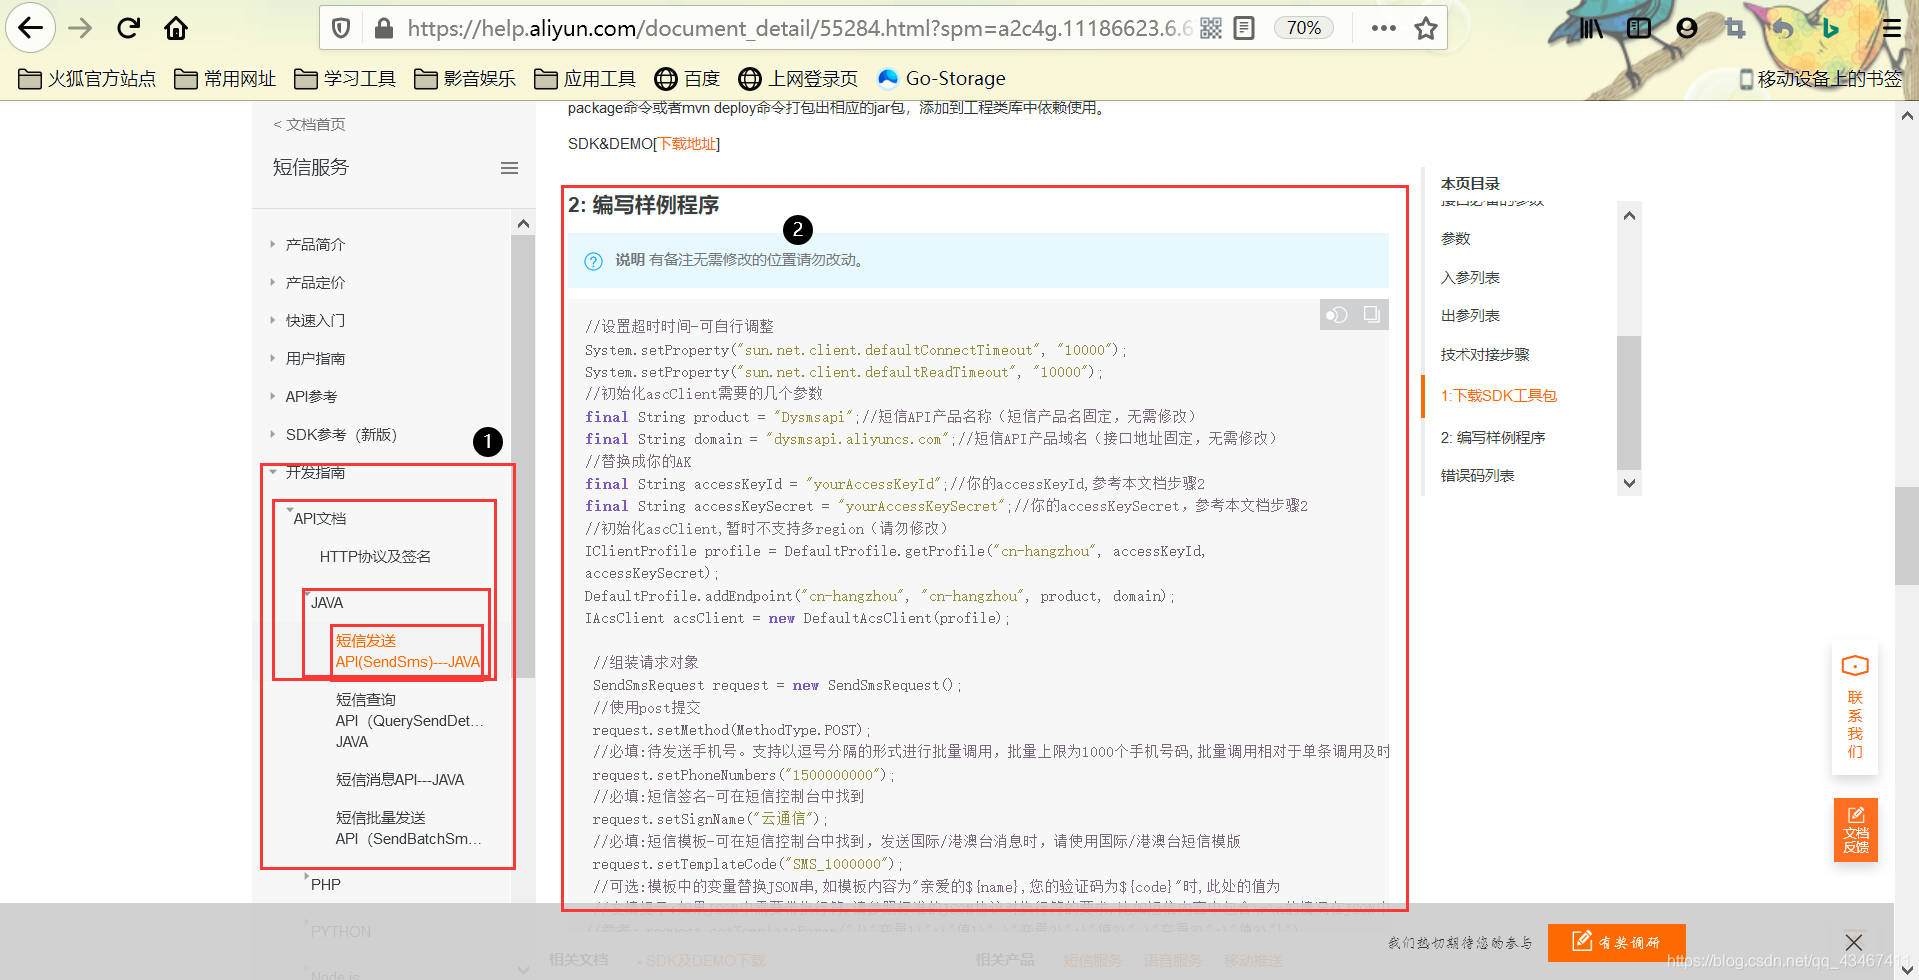Return to 文档首页
Viewport: 1919px width, 980px height.
(309, 124)
